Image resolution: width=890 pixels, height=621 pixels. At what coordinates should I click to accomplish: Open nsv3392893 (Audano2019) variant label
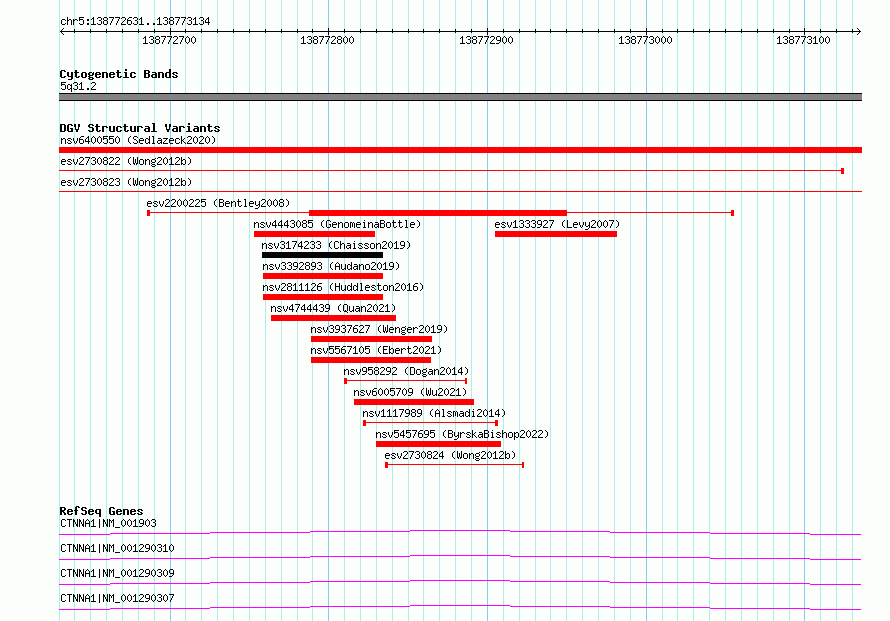[331, 266]
